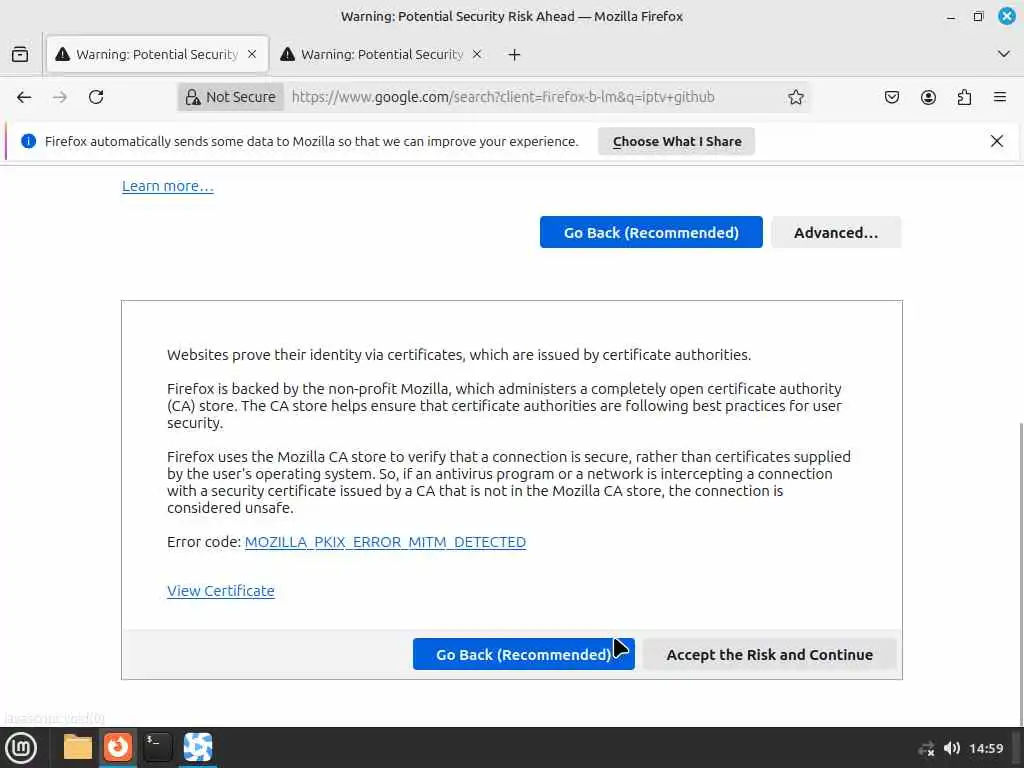
Task: Click the warning triangle icon on first tab
Action: 63,54
